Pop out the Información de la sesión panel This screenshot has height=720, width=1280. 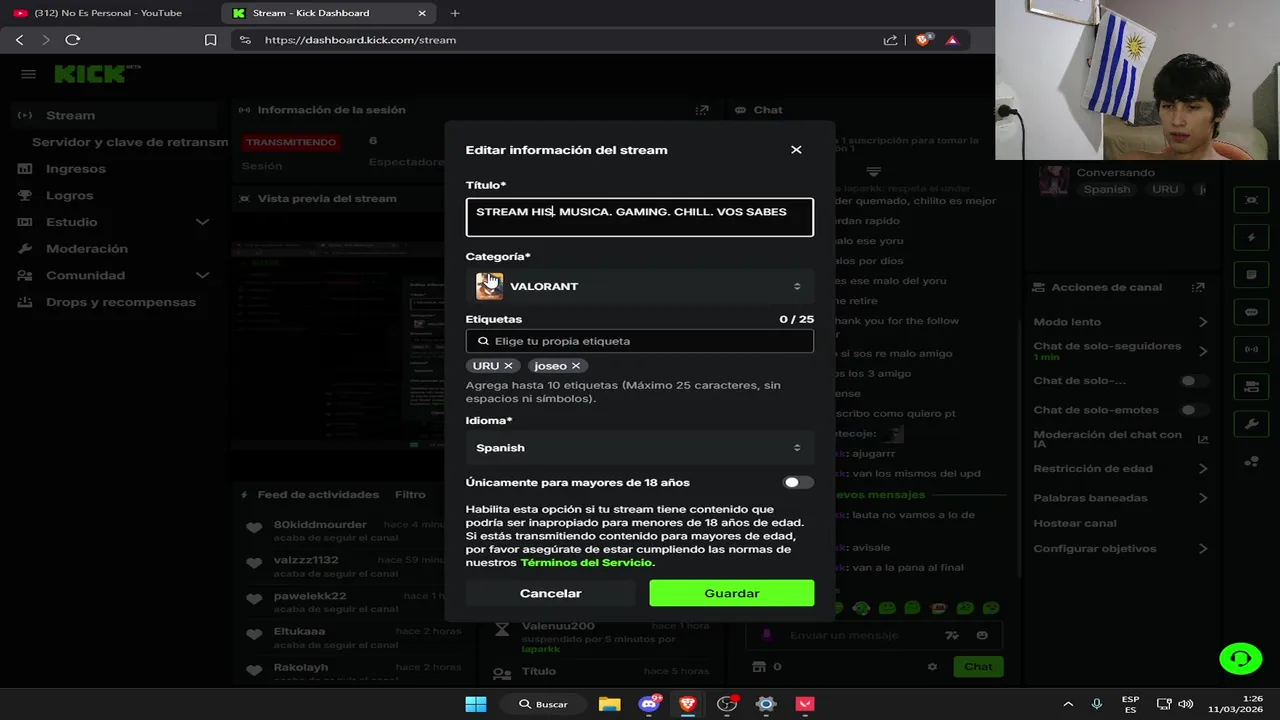702,110
